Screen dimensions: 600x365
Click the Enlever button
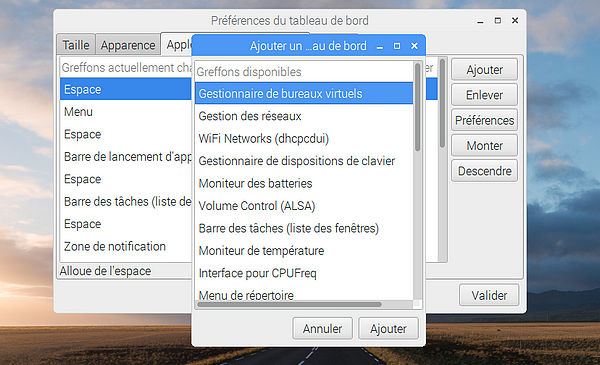[x=484, y=95]
